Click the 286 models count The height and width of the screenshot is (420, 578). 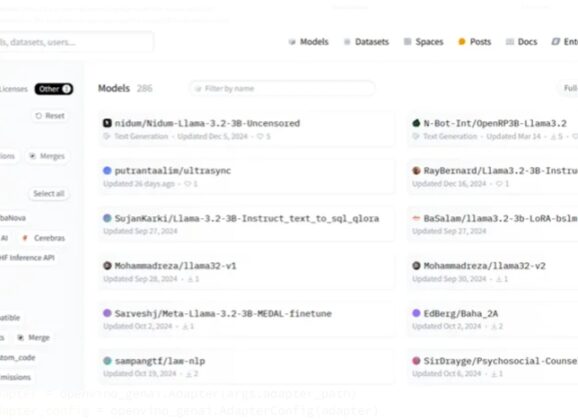144,88
